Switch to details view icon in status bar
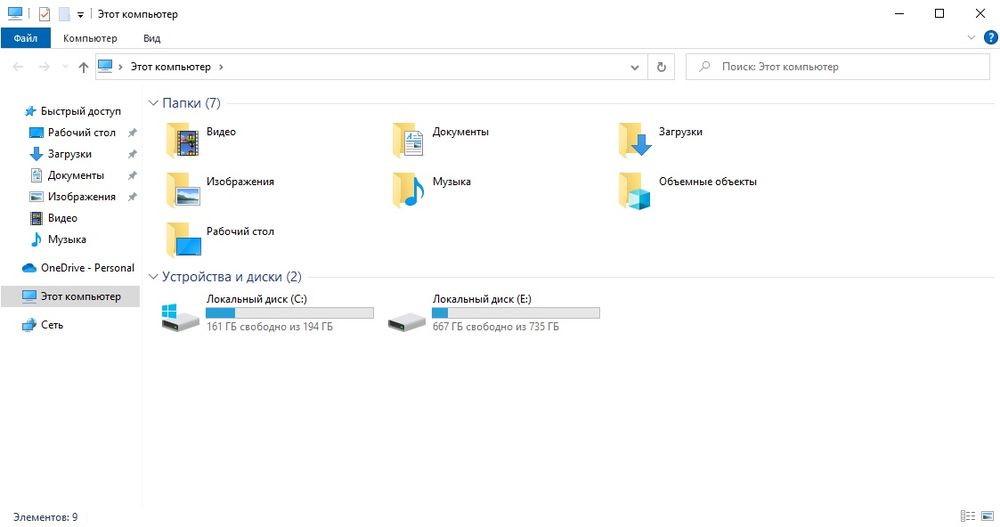Screen dimensions: 1000x527 pos(967,516)
